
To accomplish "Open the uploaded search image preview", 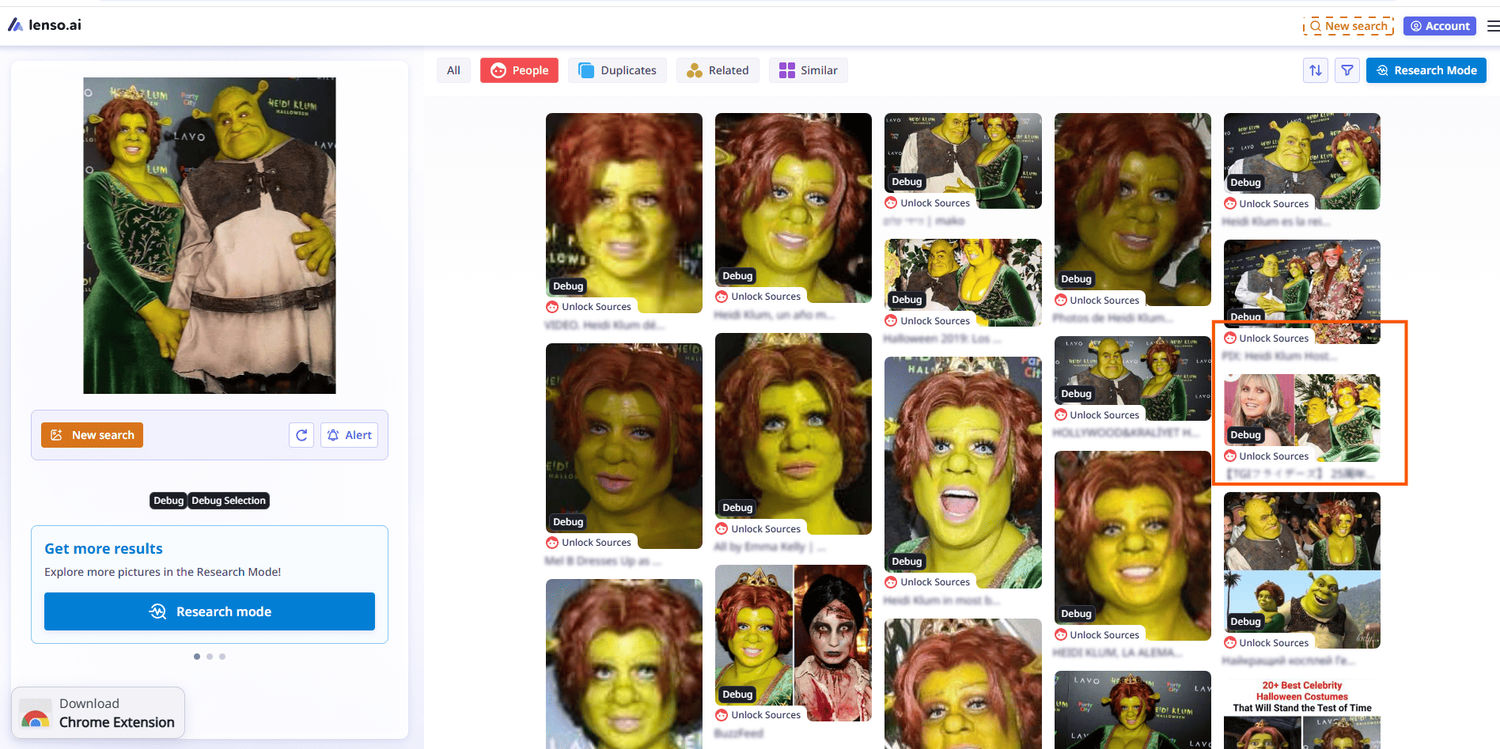I will coord(209,236).
